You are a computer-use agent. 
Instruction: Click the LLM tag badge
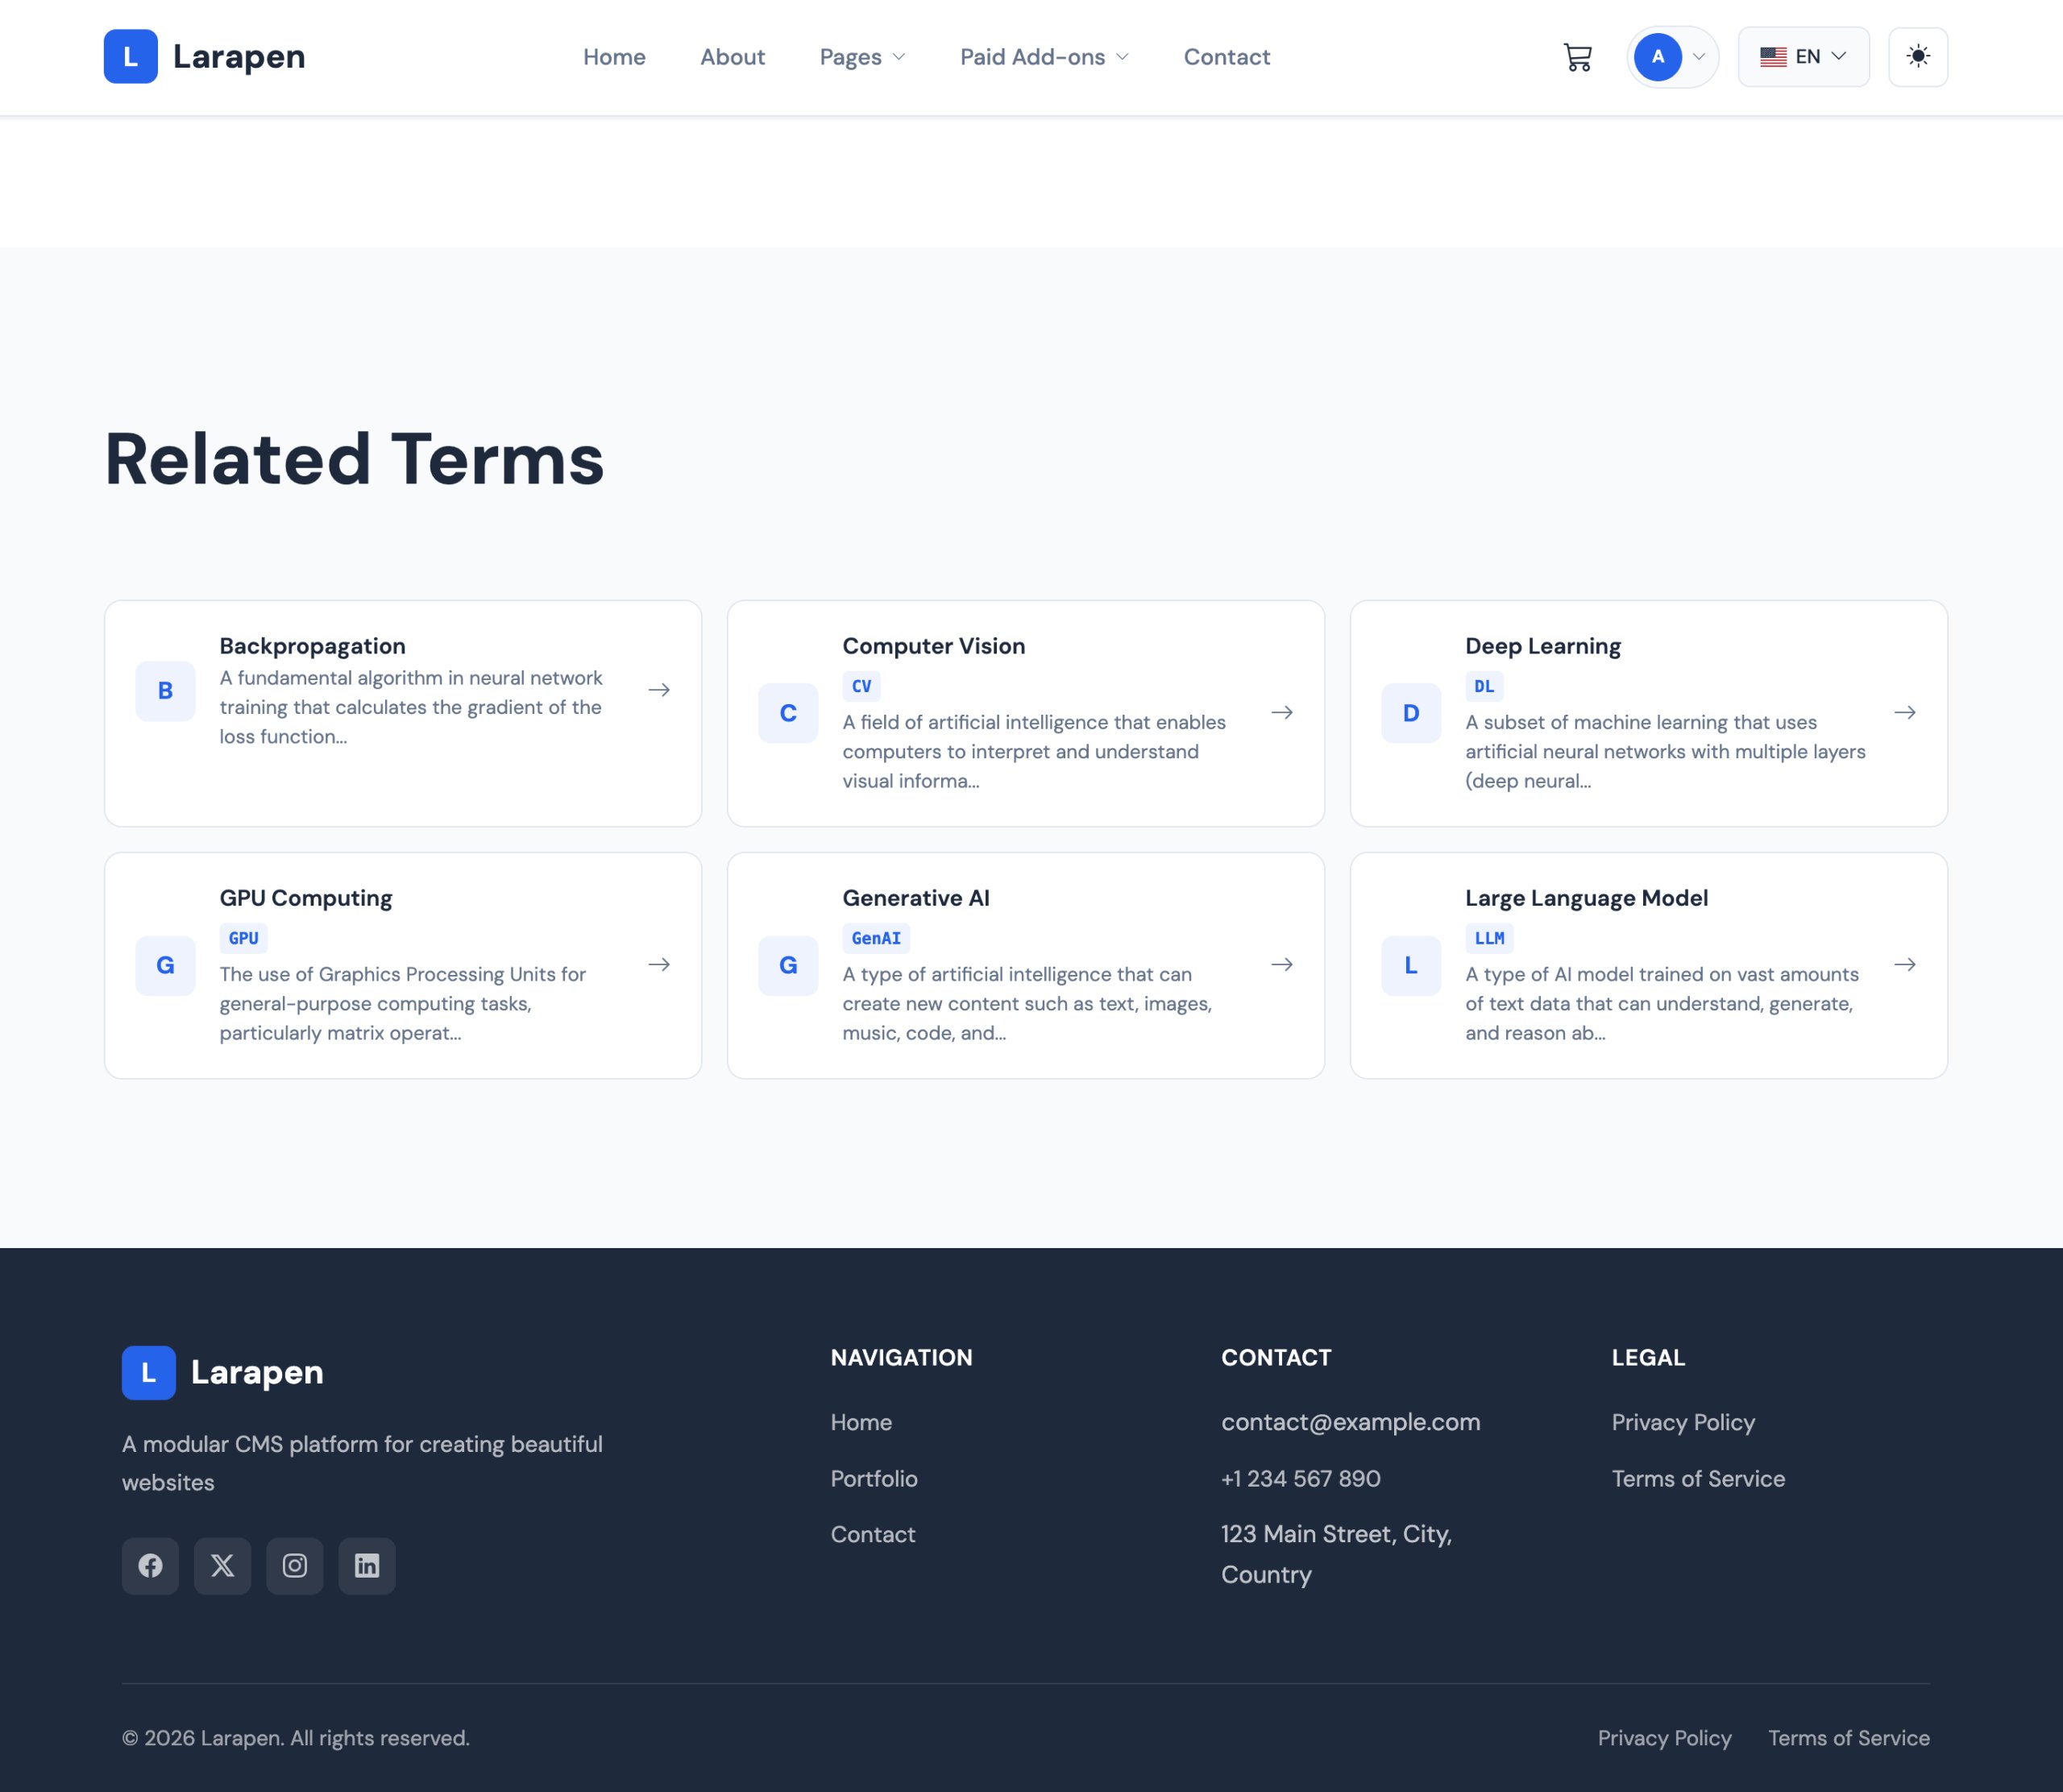point(1489,938)
